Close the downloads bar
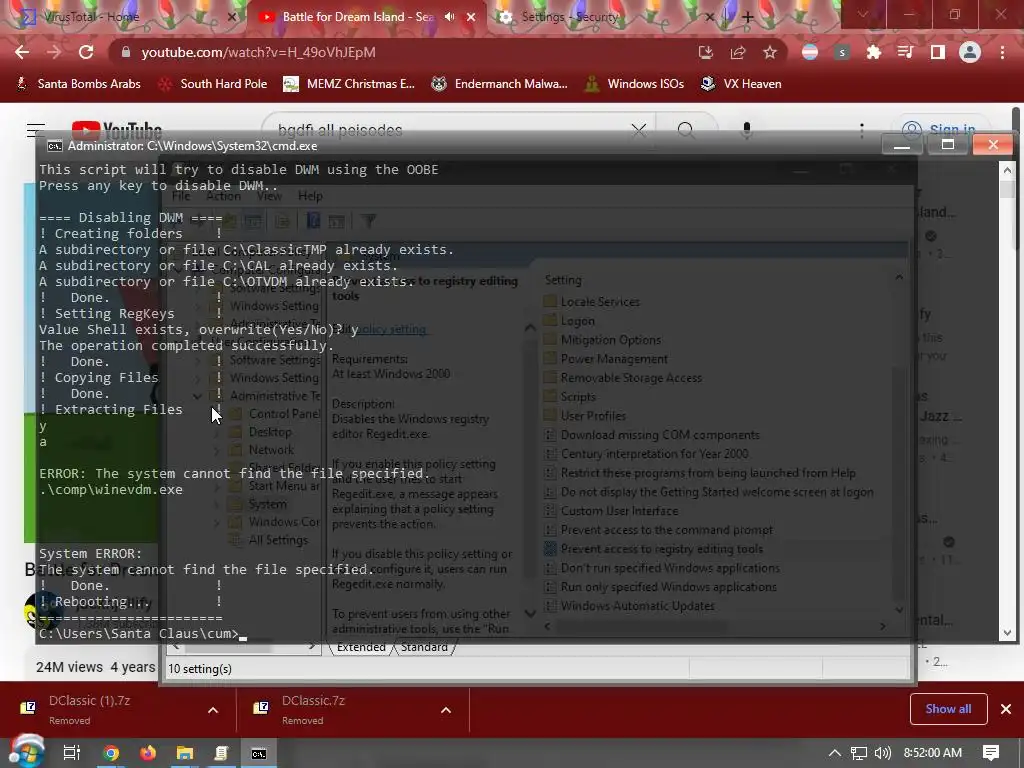1024x768 pixels. 1006,709
